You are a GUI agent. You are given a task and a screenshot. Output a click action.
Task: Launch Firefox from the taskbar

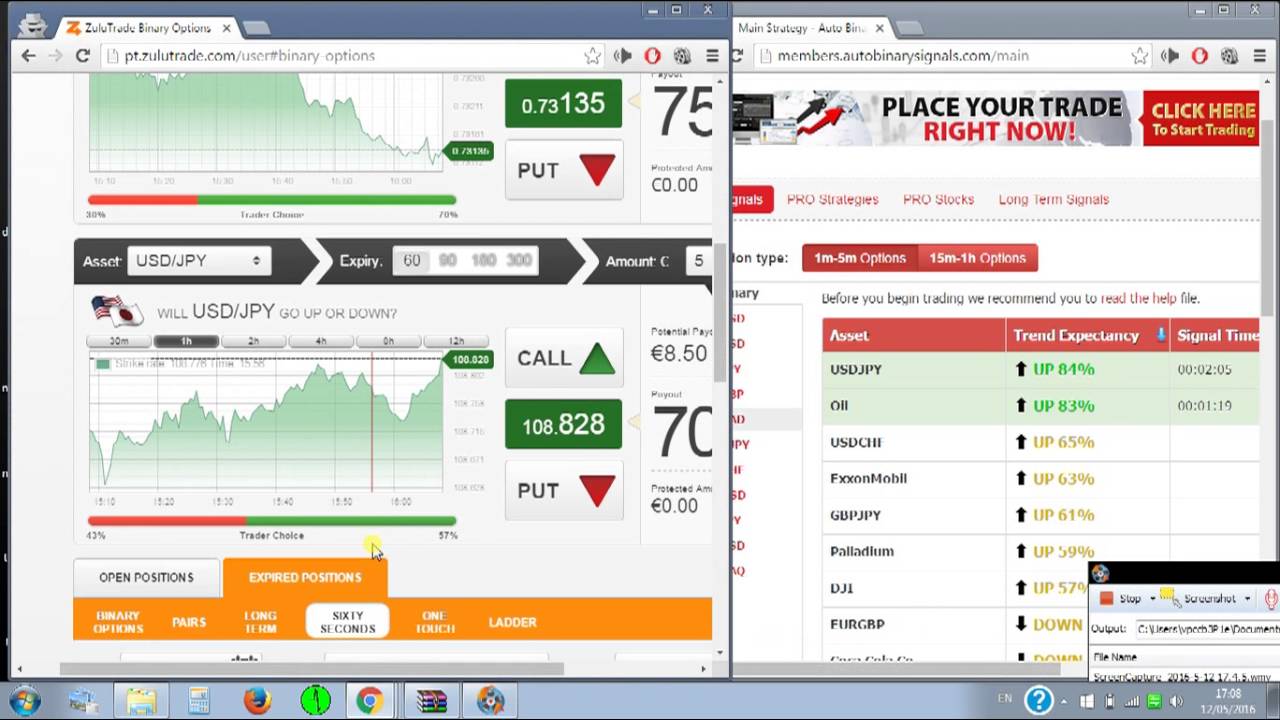(257, 701)
